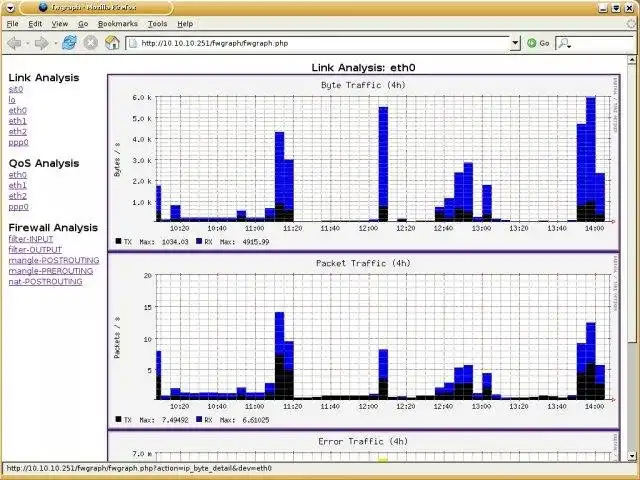640x480 pixels.
Task: Click the RX blue swatch in Byte Traffic legend
Action: click(199, 241)
